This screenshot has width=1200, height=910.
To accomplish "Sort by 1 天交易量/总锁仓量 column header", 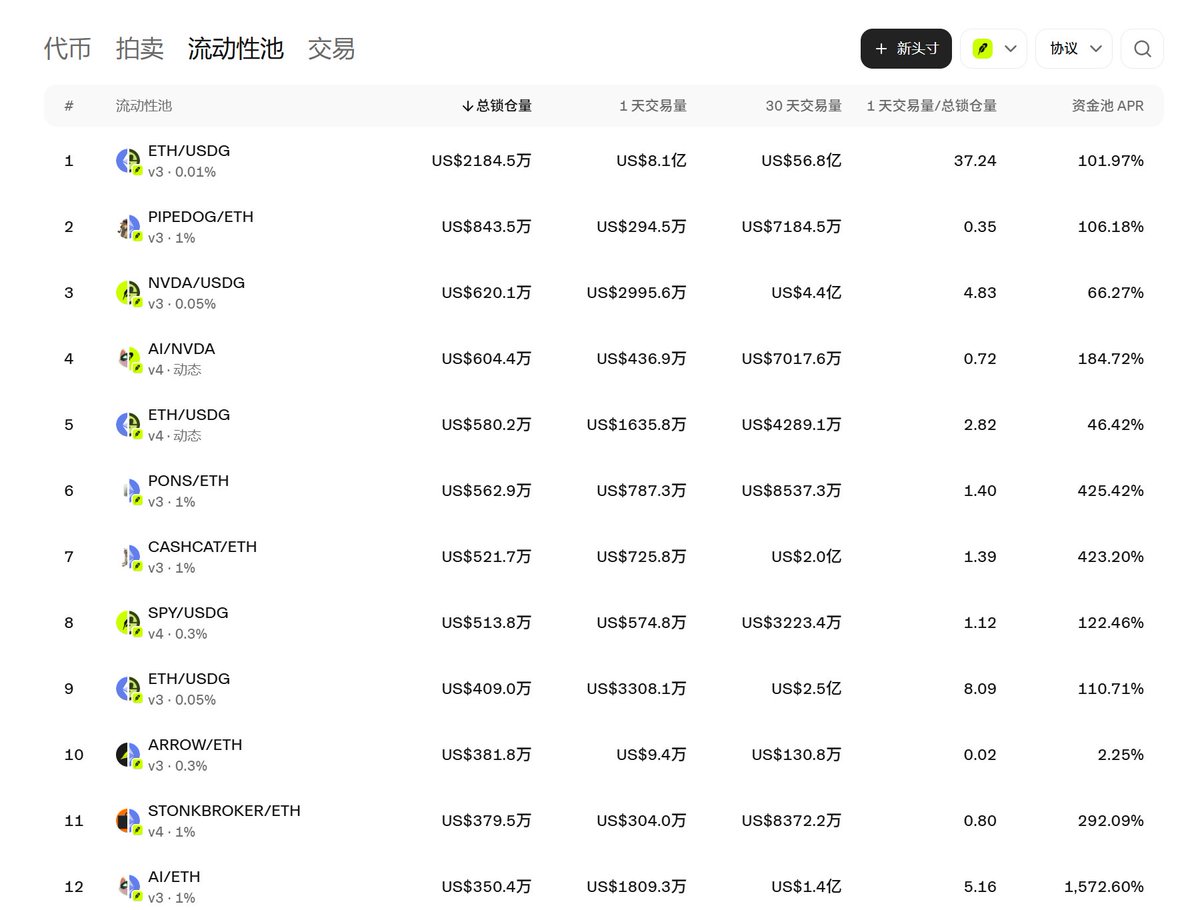I will (931, 106).
